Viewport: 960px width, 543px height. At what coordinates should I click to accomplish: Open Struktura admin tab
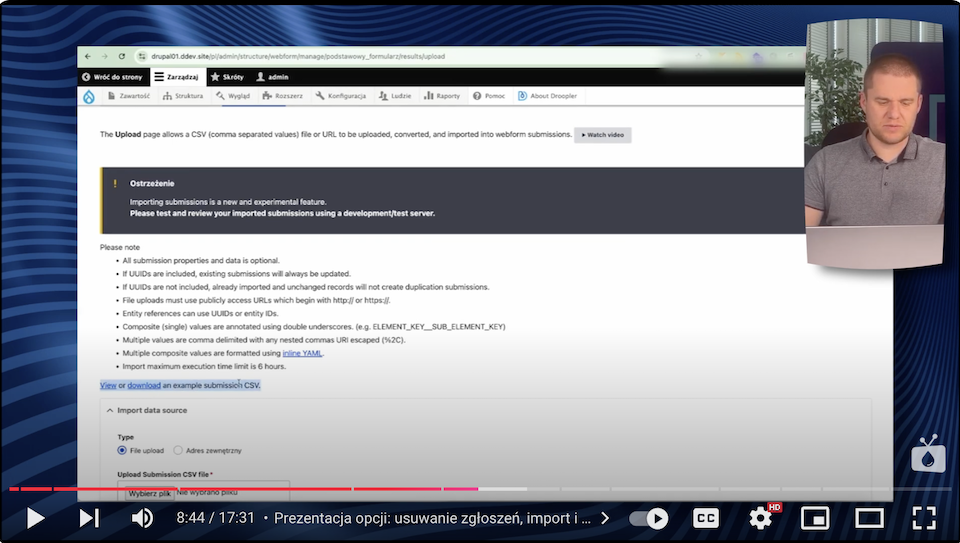183,96
